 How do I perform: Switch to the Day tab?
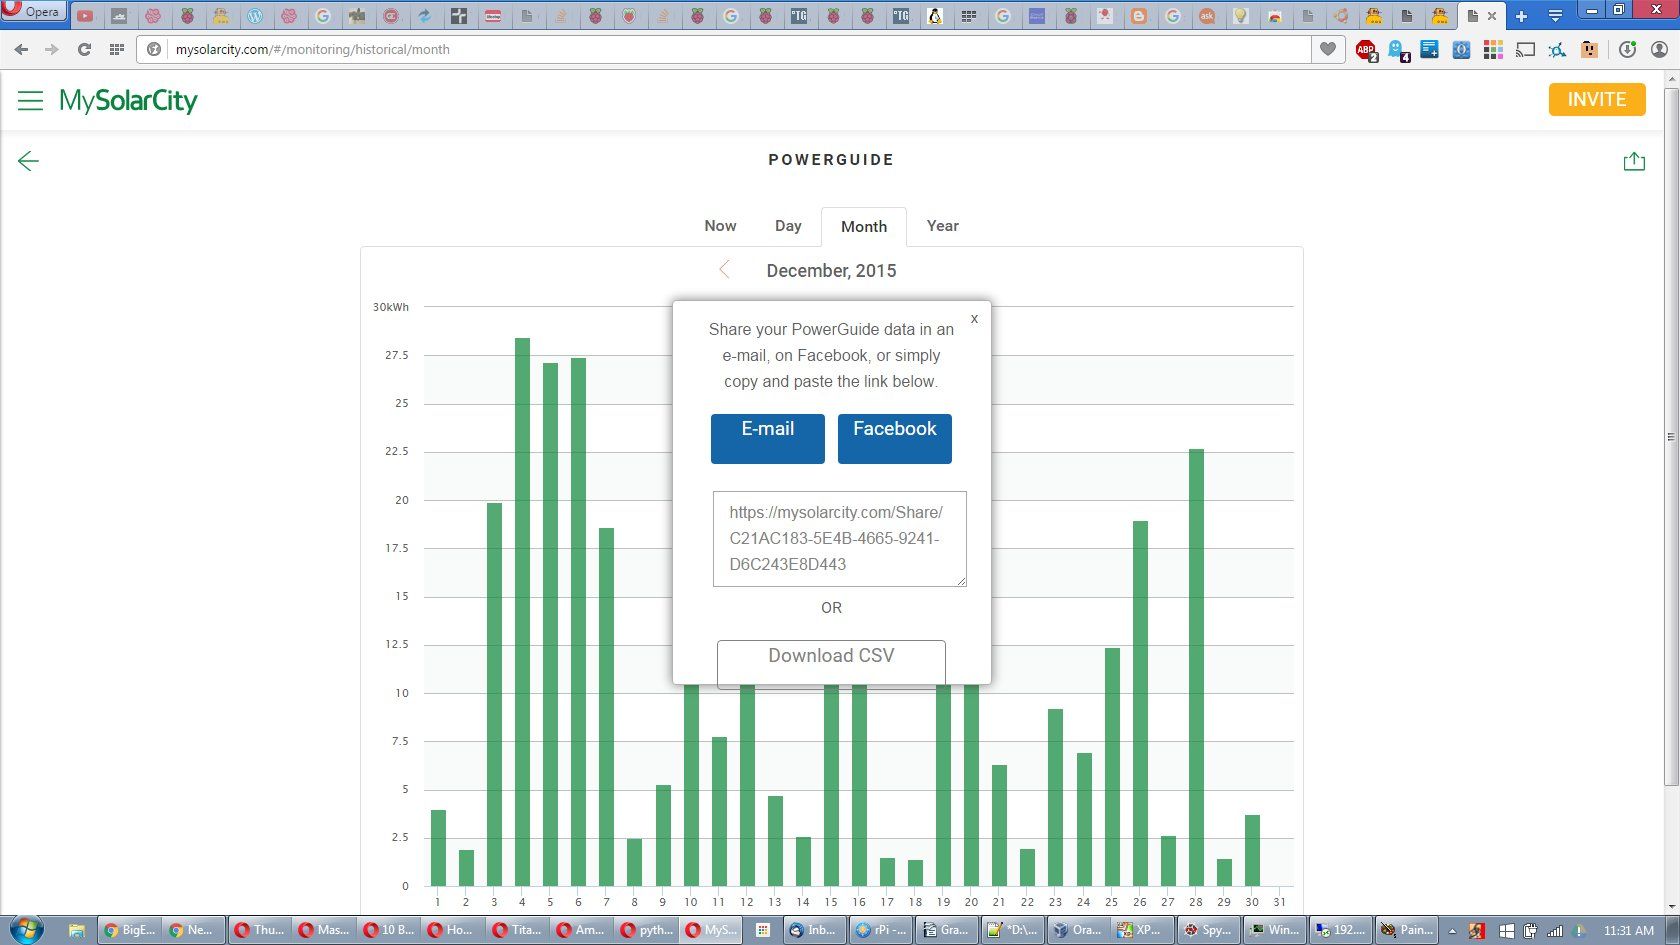coord(788,226)
